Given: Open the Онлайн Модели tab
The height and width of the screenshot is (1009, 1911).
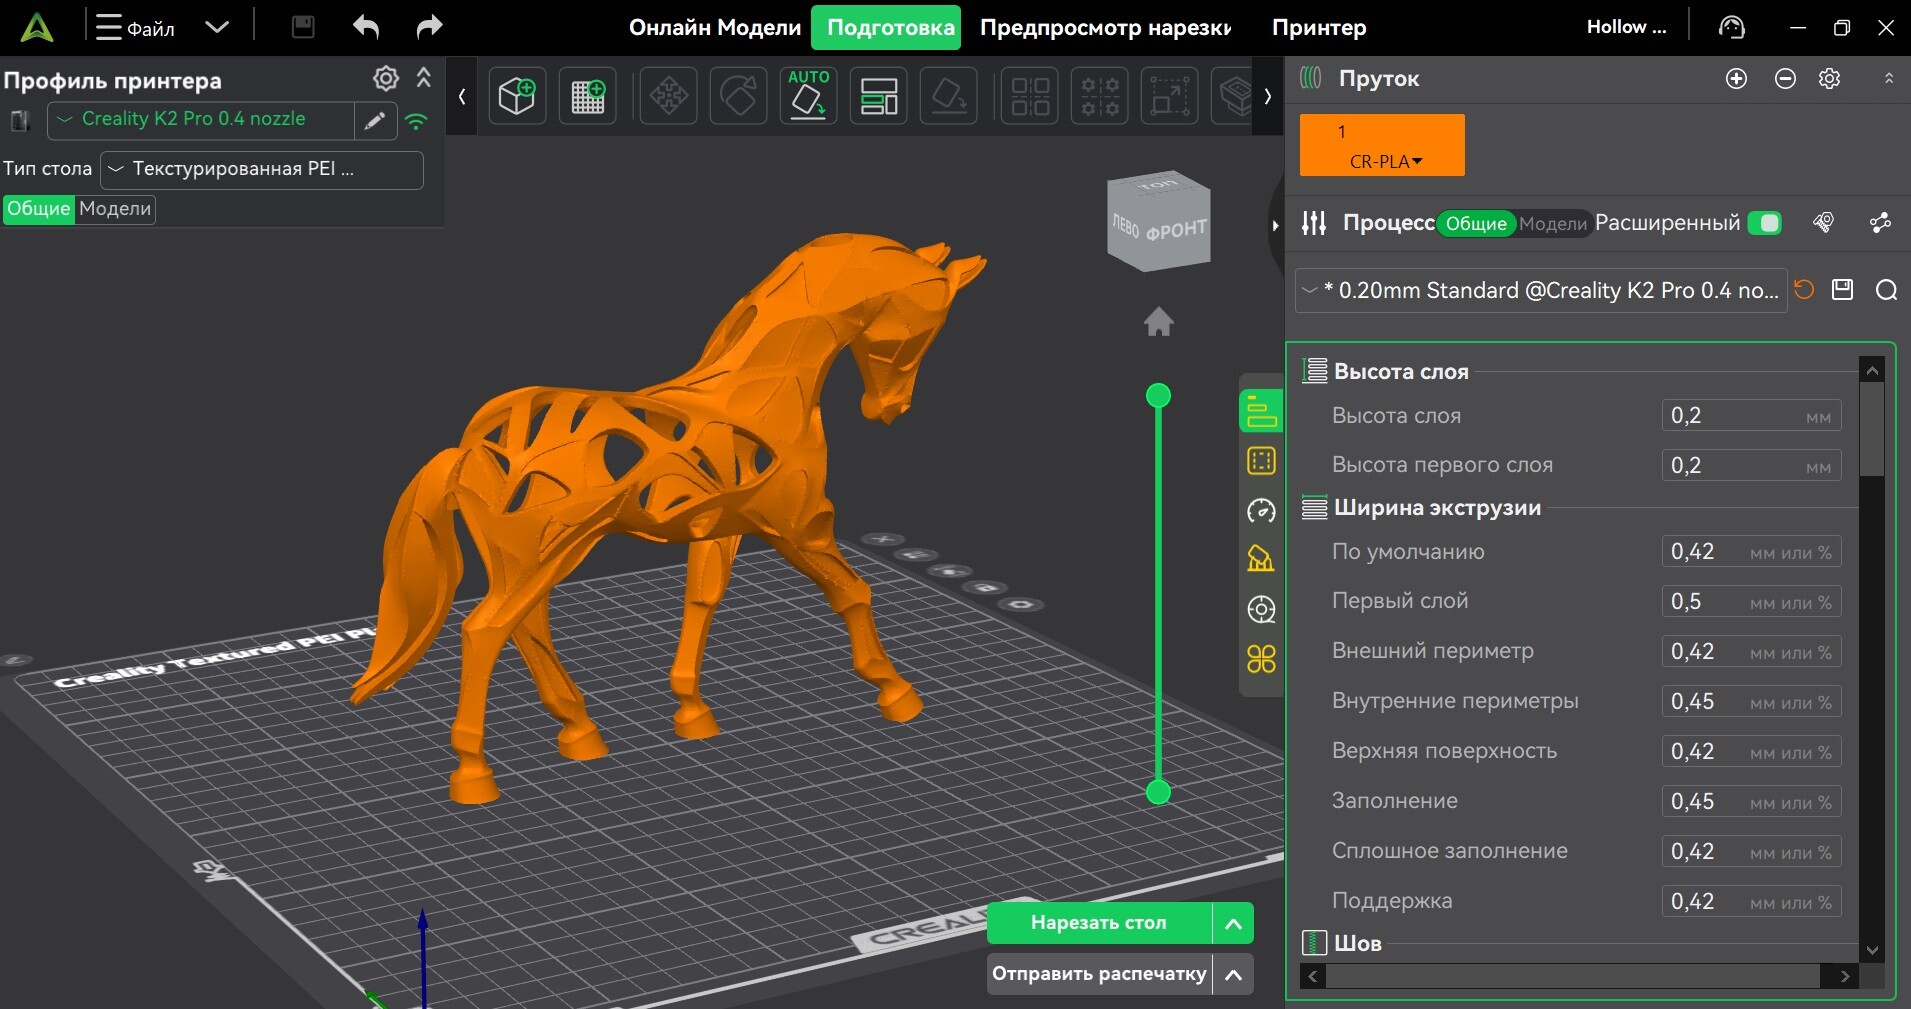Looking at the screenshot, I should pyautogui.click(x=714, y=28).
